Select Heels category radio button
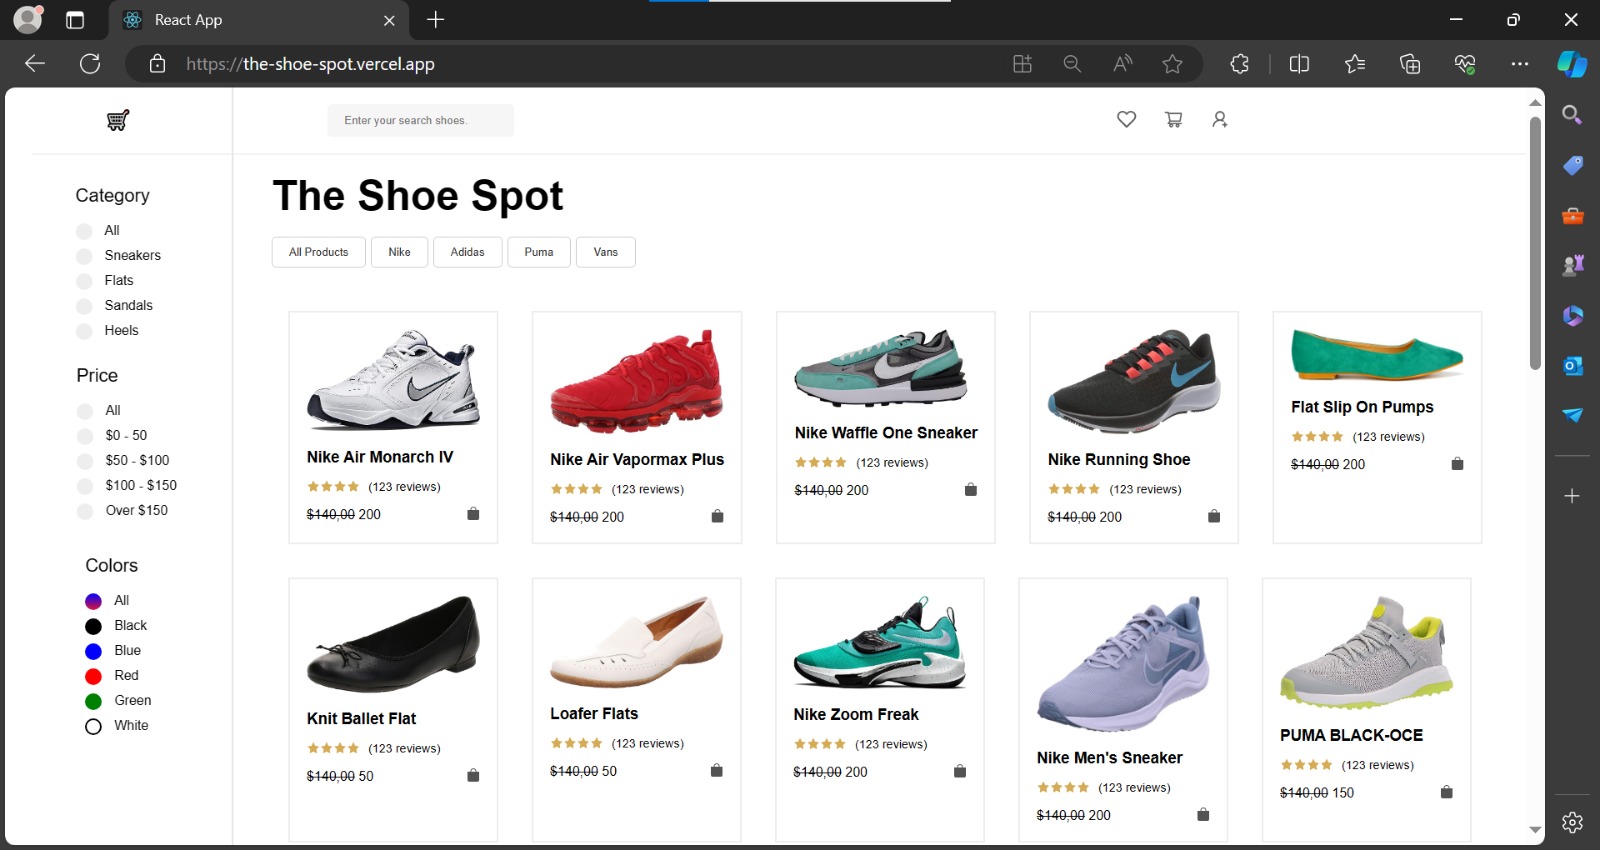 [84, 331]
